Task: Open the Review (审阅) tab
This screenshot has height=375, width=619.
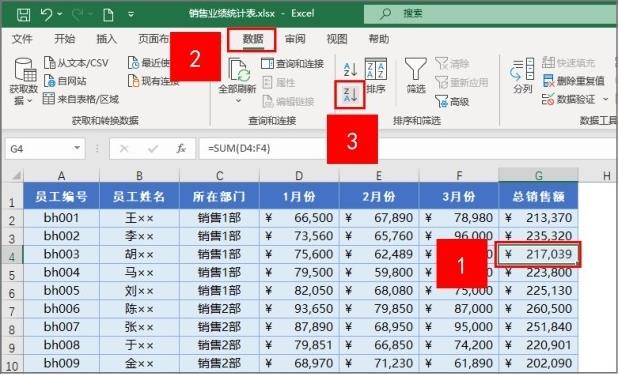Action: point(295,39)
